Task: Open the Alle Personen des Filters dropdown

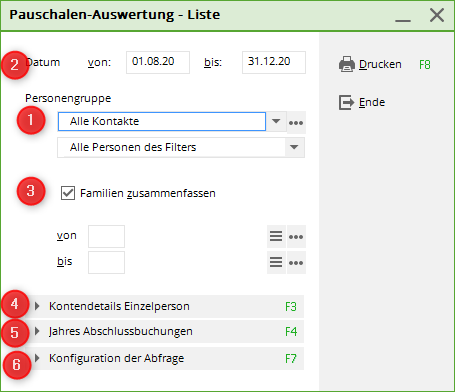Action: 181,147
